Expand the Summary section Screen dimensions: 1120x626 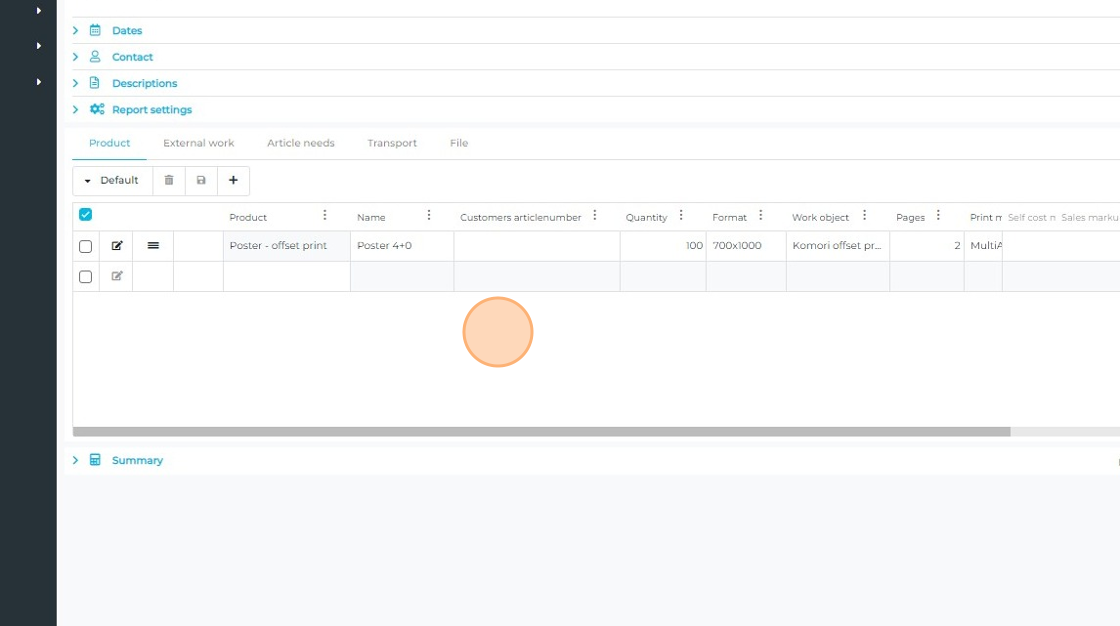(x=137, y=461)
